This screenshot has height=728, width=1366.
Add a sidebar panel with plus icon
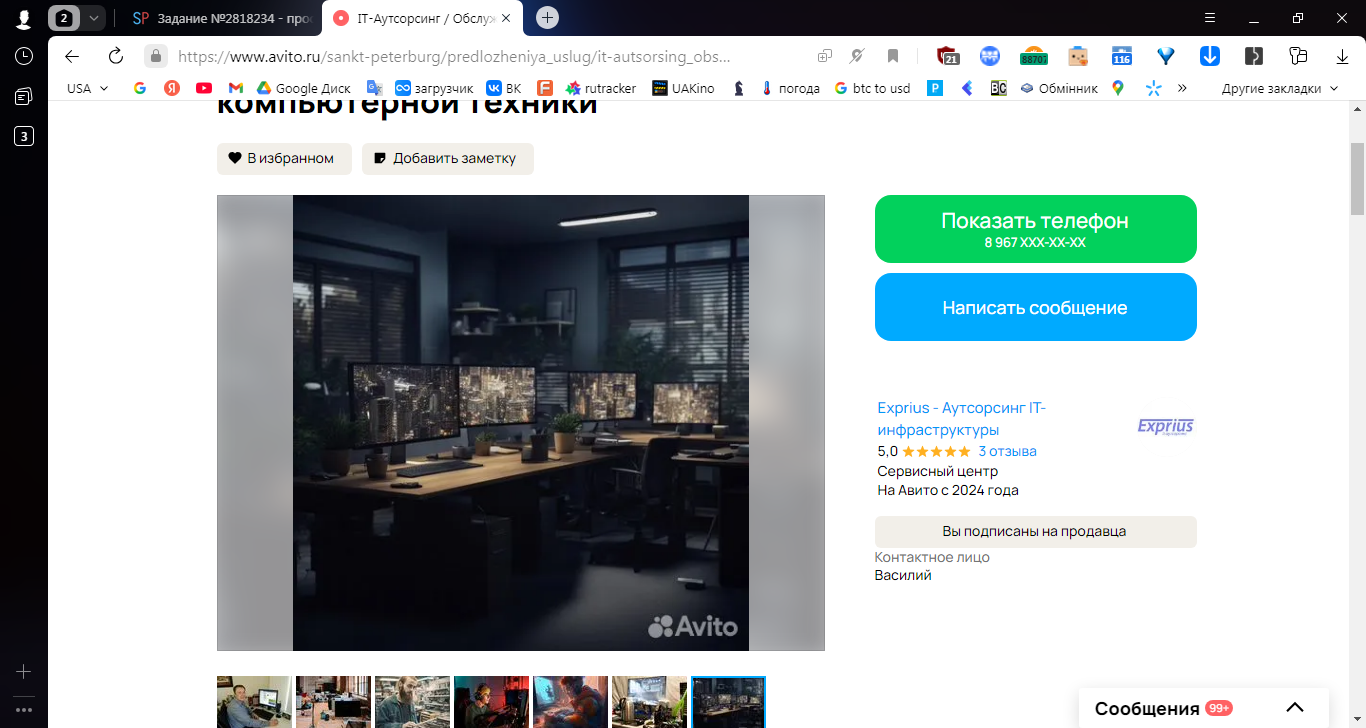click(x=24, y=671)
